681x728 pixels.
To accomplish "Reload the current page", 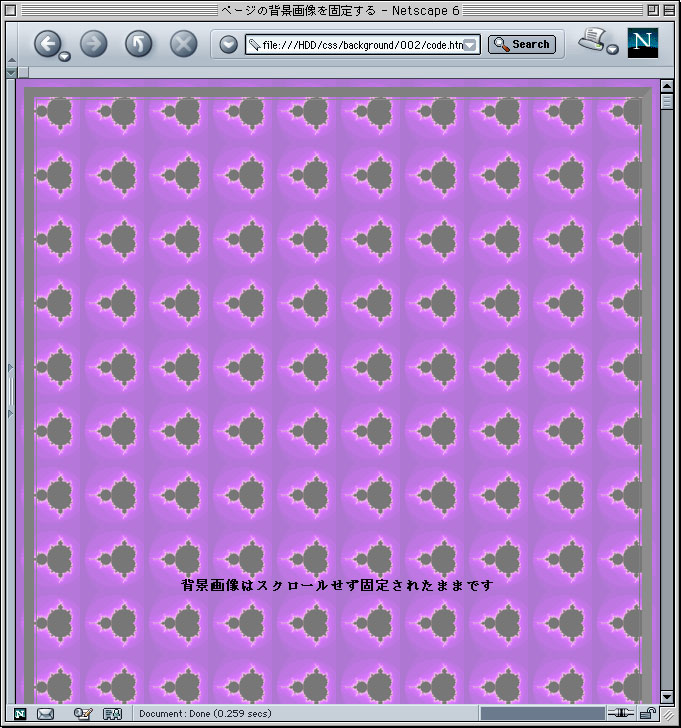I will 138,43.
